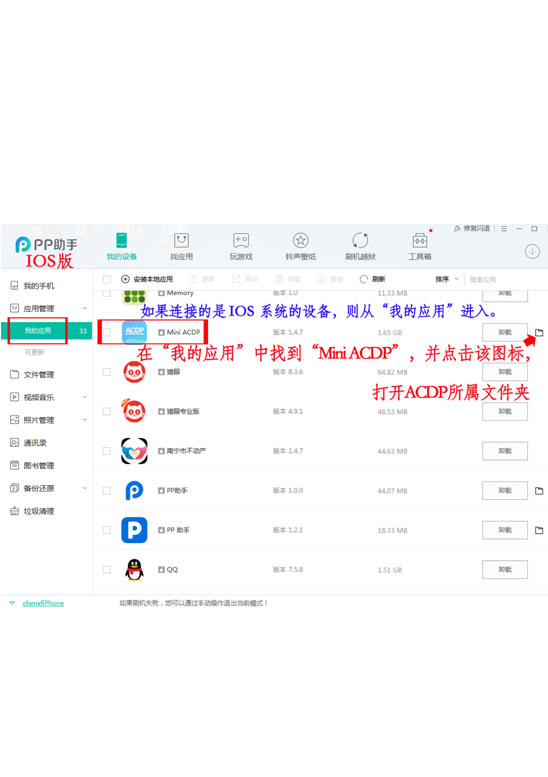Click the 刷新 refresh button
This screenshot has height=777, width=548.
pyautogui.click(x=372, y=279)
